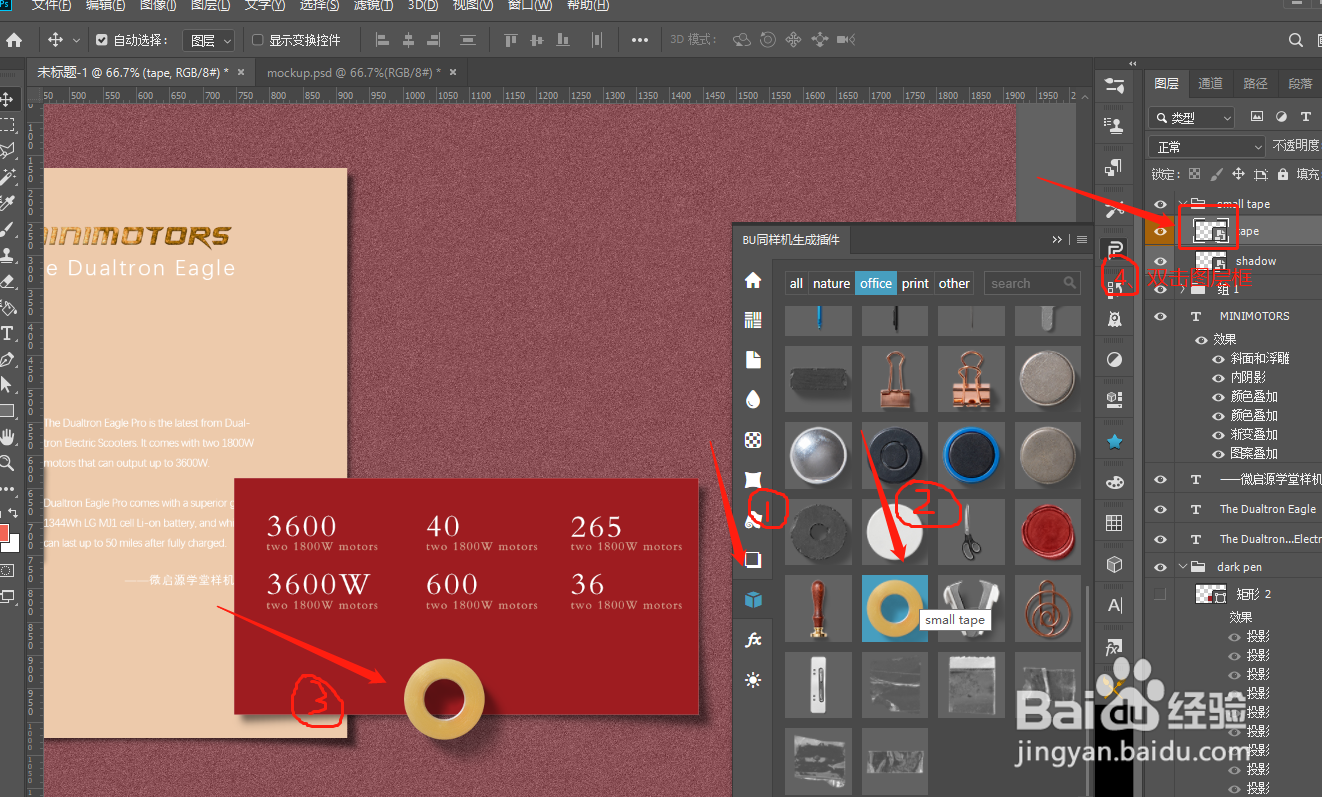
Task: Click the document page icon in plugin sidebar
Action: pyautogui.click(x=753, y=360)
